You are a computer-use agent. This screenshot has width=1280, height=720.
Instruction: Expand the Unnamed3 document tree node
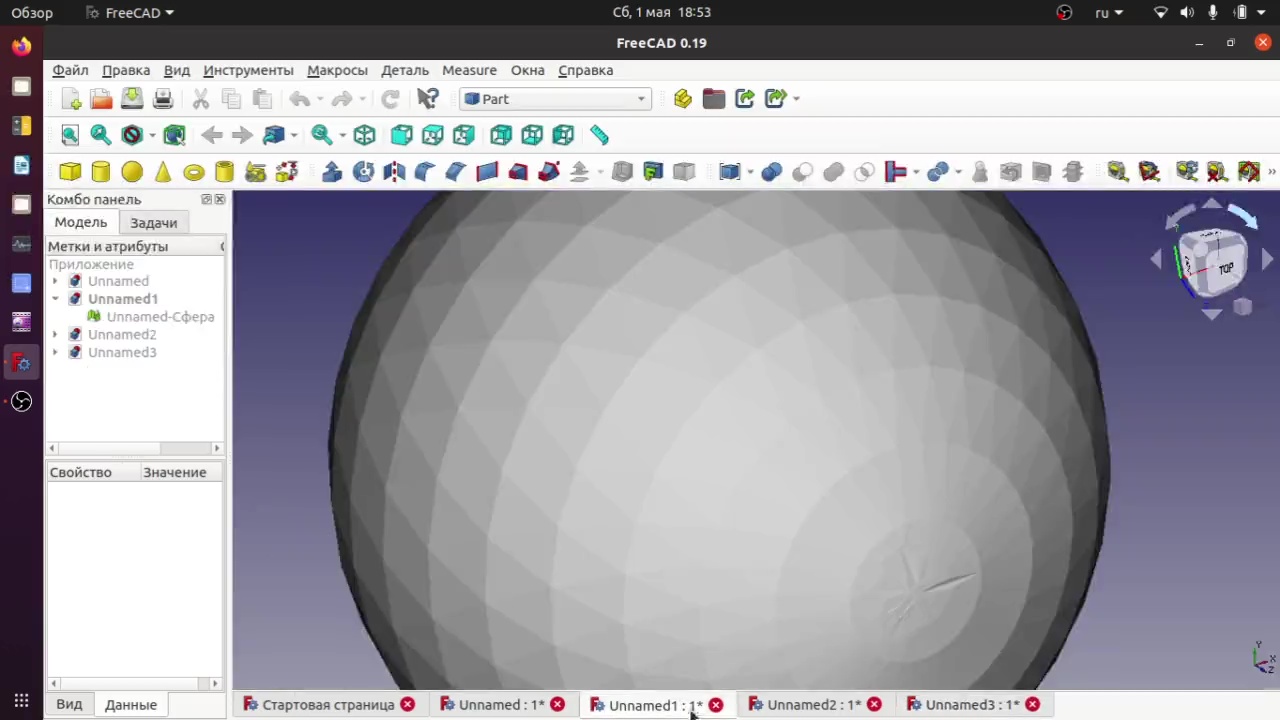coord(56,352)
